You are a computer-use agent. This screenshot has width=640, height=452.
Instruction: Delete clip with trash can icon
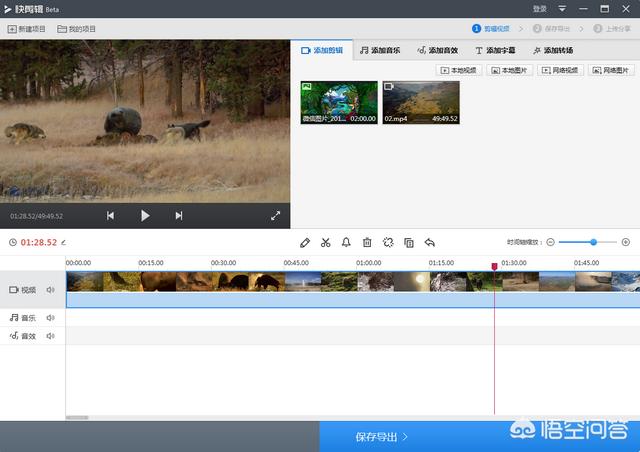[x=367, y=242]
